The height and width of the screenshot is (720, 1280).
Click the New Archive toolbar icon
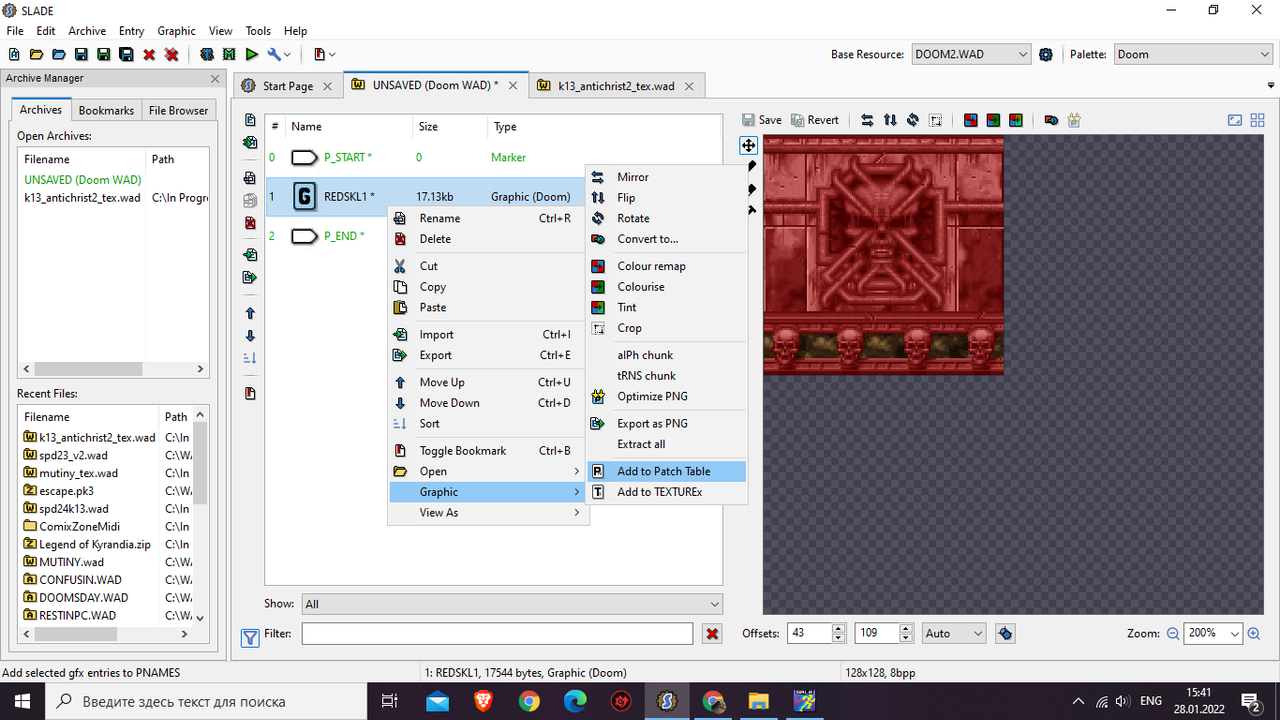(x=14, y=54)
